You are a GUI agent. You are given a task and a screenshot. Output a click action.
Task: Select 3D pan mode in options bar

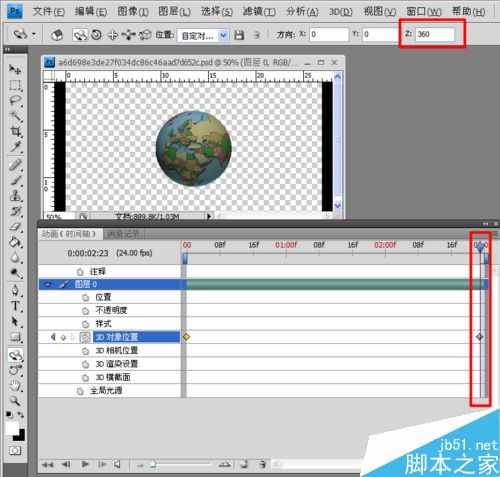coord(113,35)
